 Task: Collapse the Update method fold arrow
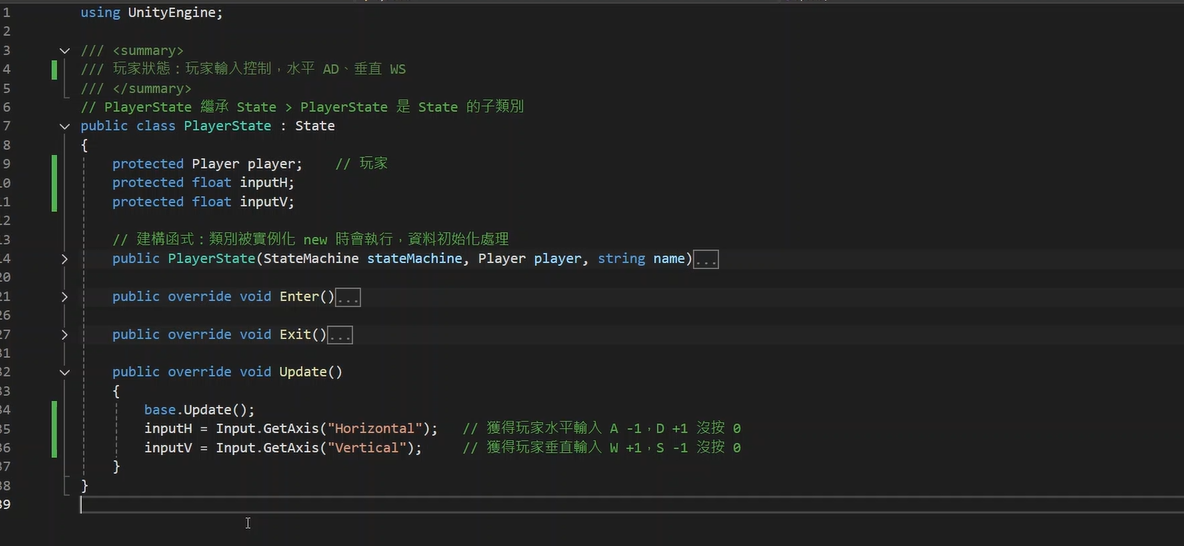coord(65,372)
